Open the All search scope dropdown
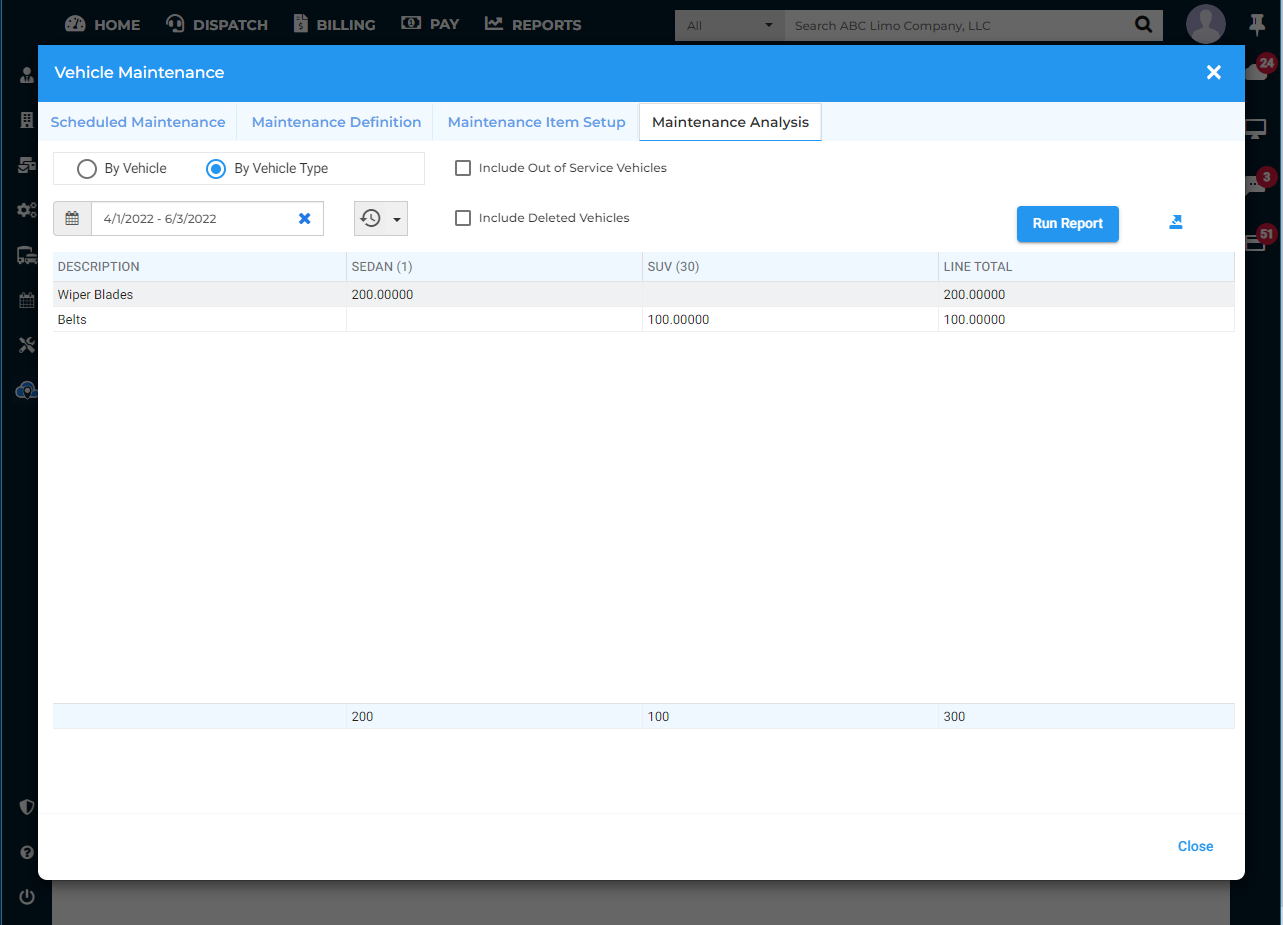This screenshot has width=1283, height=925. click(730, 25)
